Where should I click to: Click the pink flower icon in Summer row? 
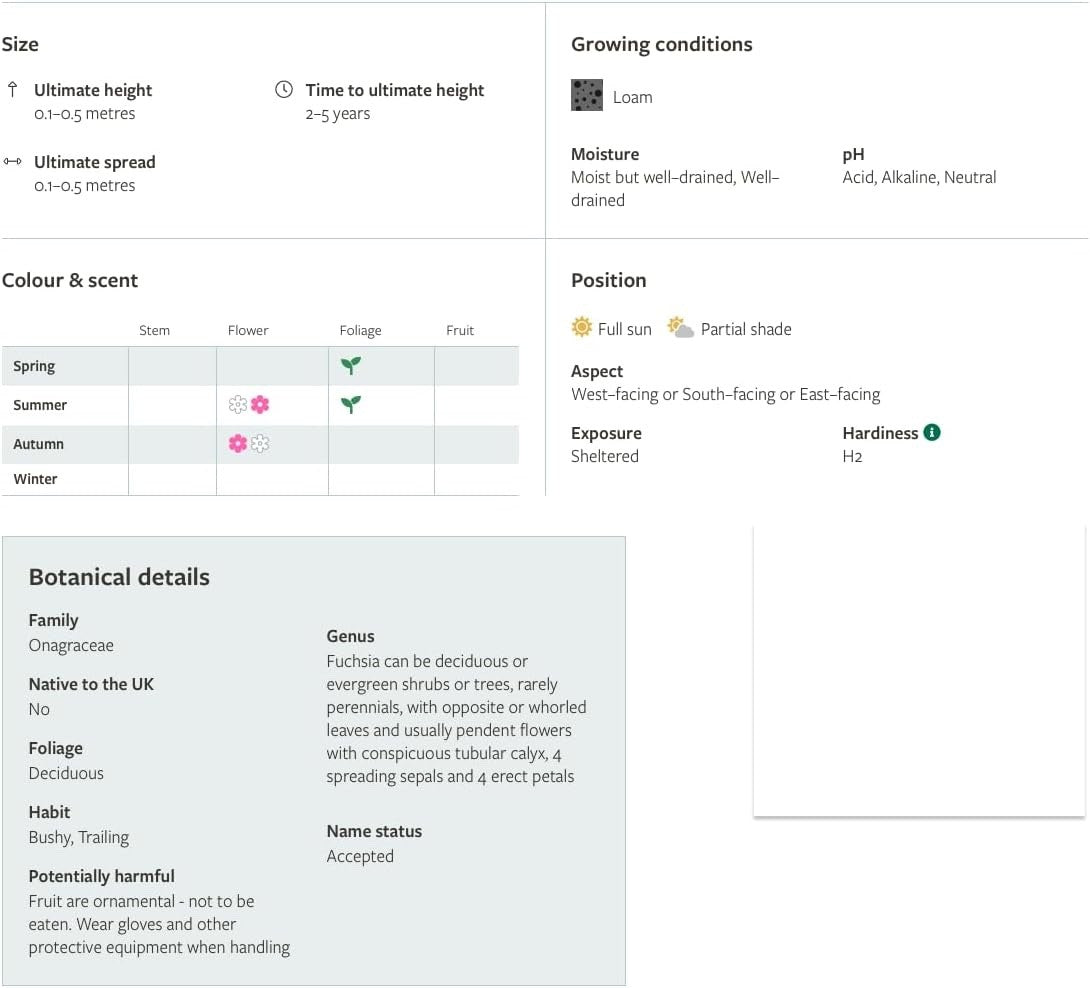[260, 405]
